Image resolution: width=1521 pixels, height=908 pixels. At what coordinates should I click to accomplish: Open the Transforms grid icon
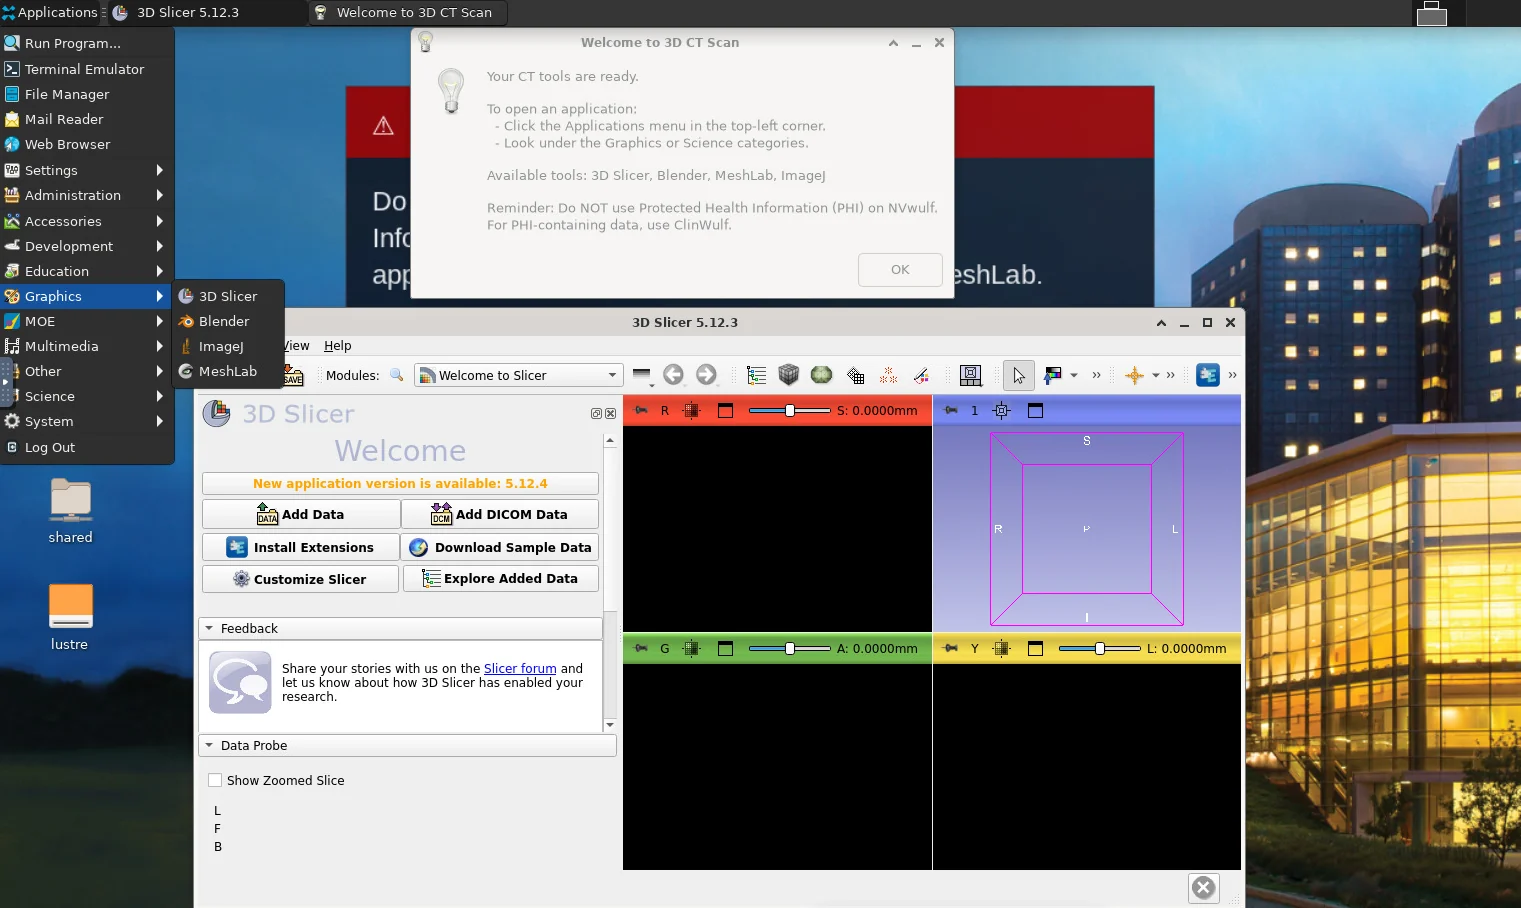click(855, 375)
